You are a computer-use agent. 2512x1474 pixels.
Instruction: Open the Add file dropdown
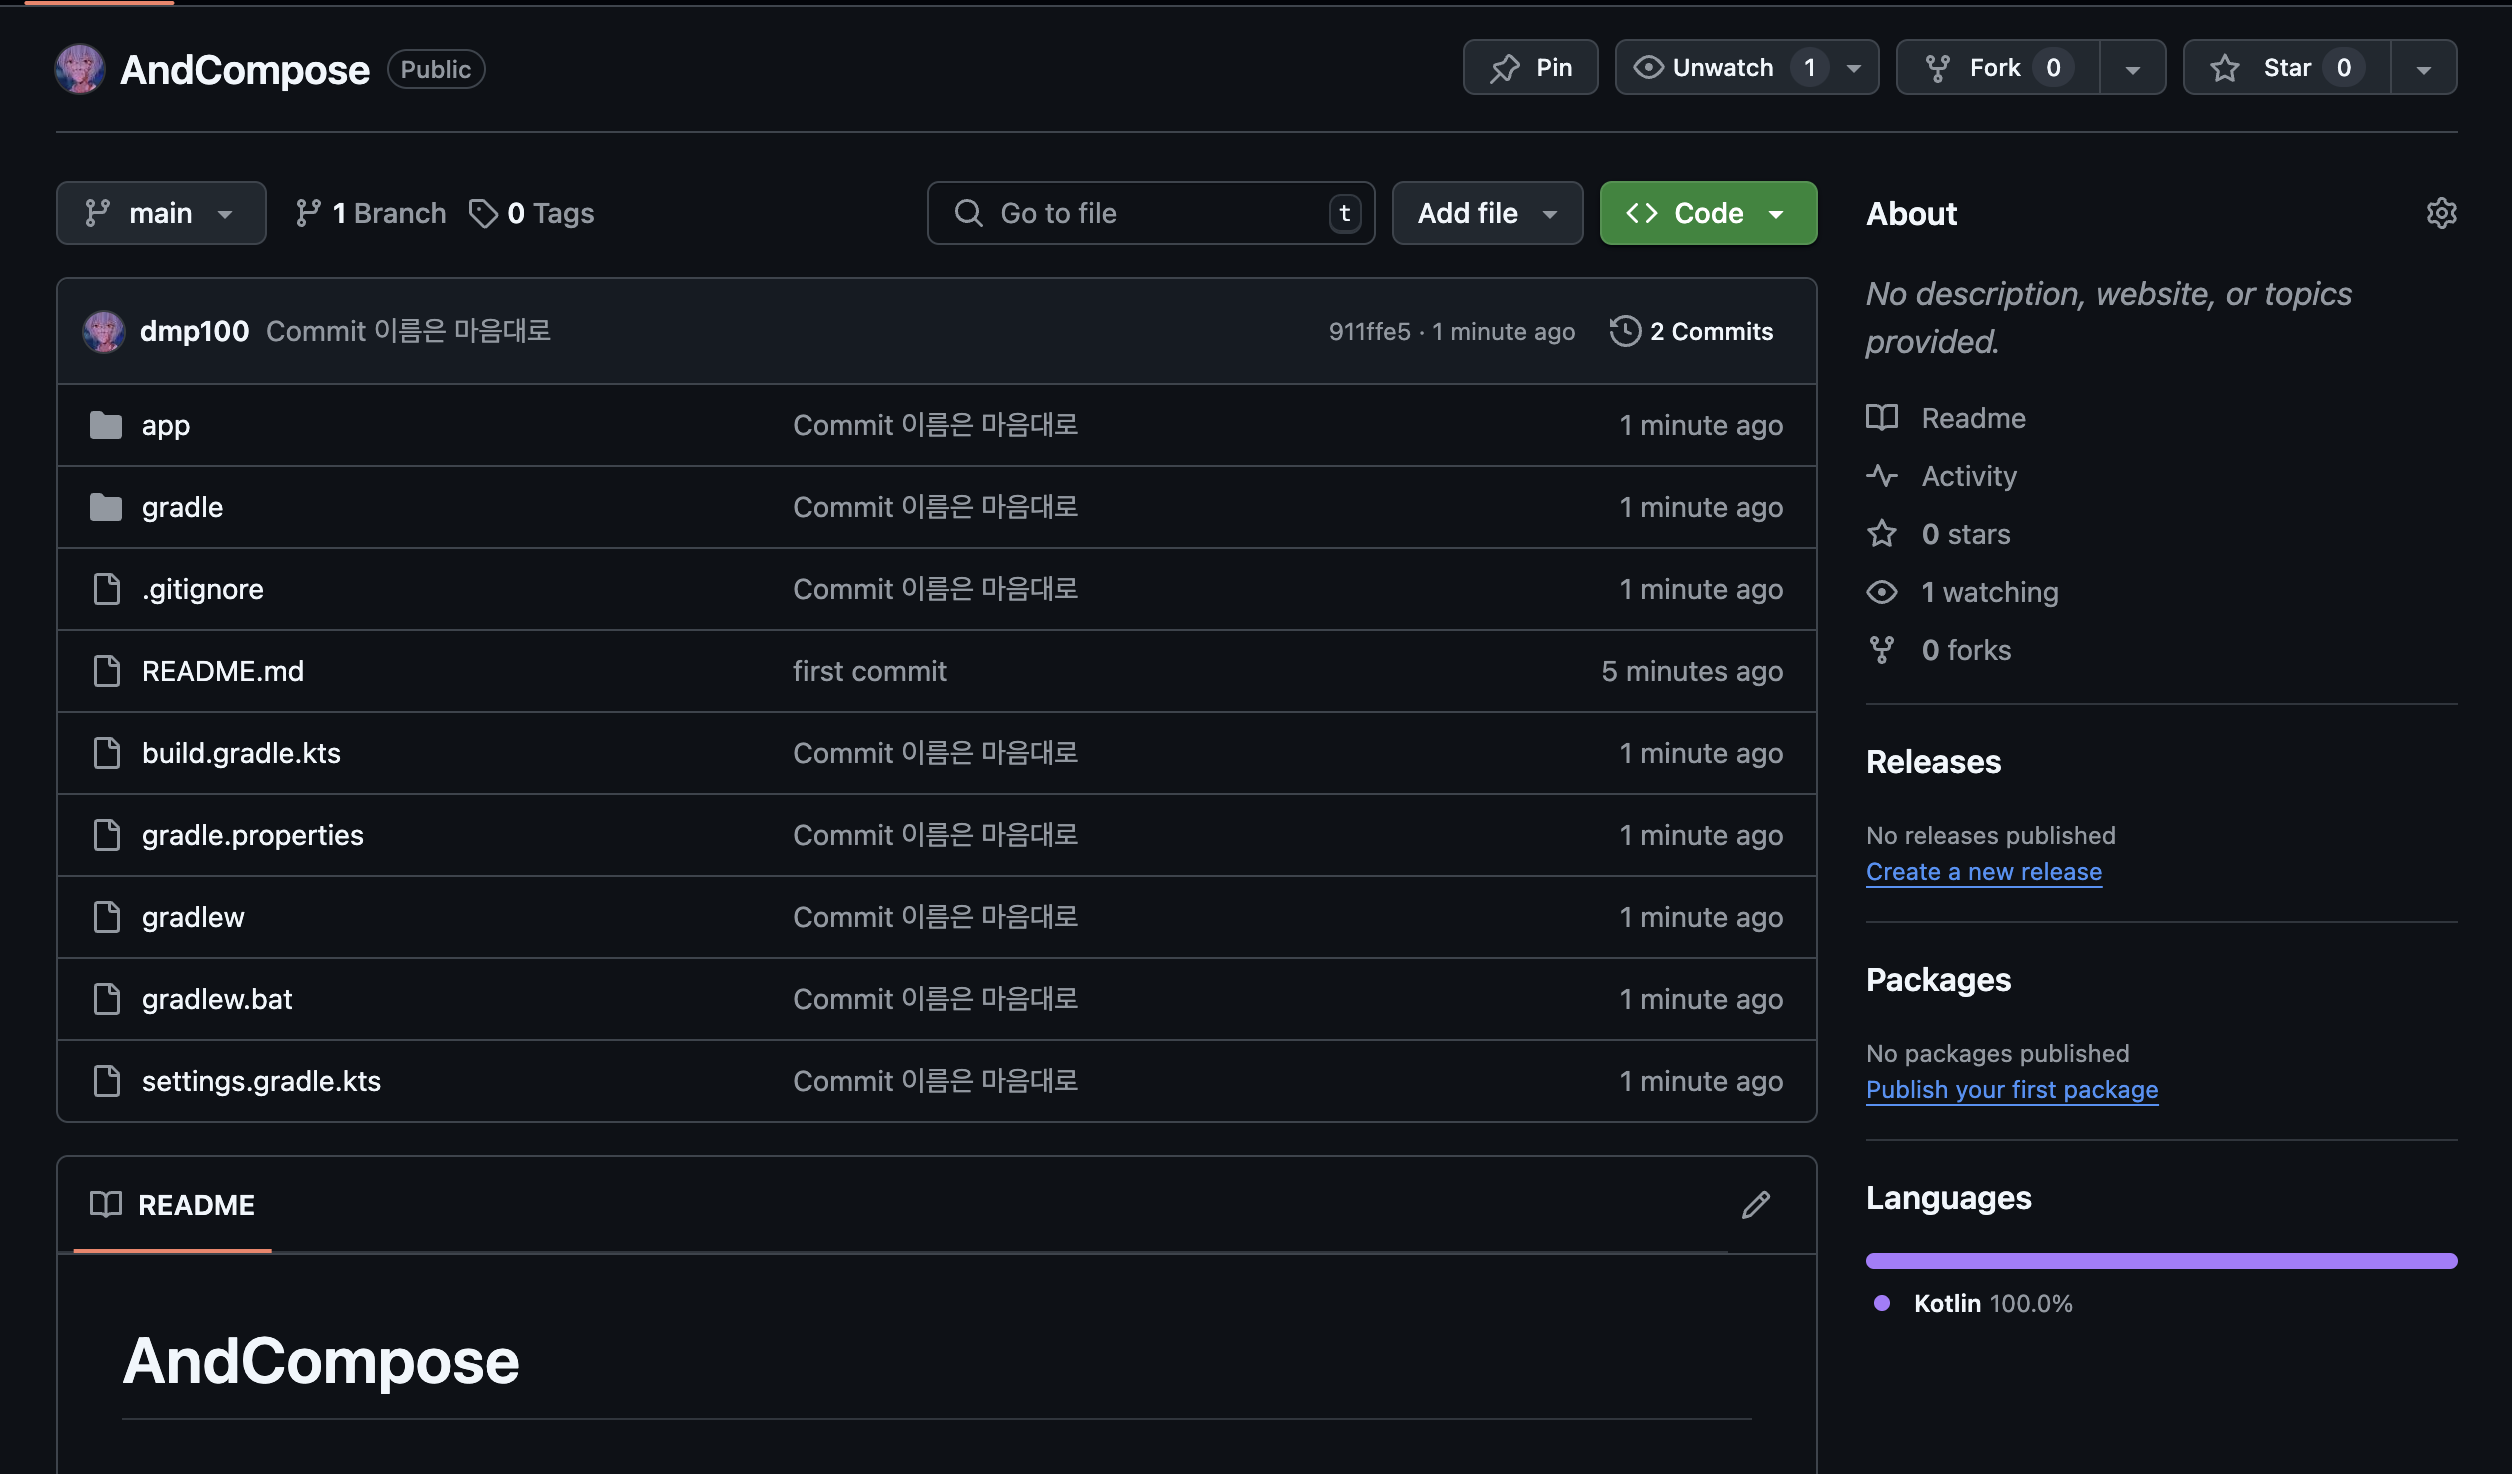coord(1487,213)
